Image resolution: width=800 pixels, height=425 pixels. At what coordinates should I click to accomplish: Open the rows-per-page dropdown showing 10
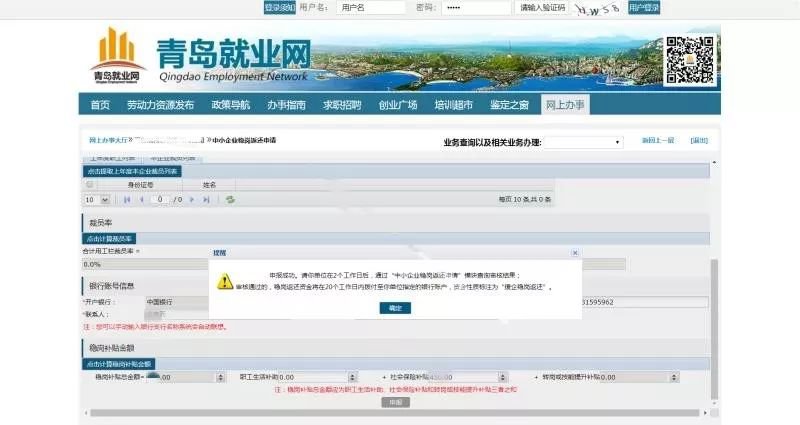[97, 200]
